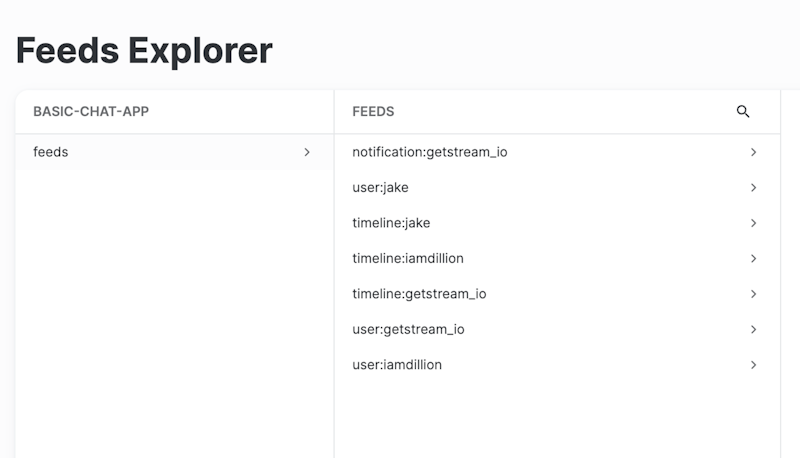Click the arrow beside timeline:getstream_io

753,294
